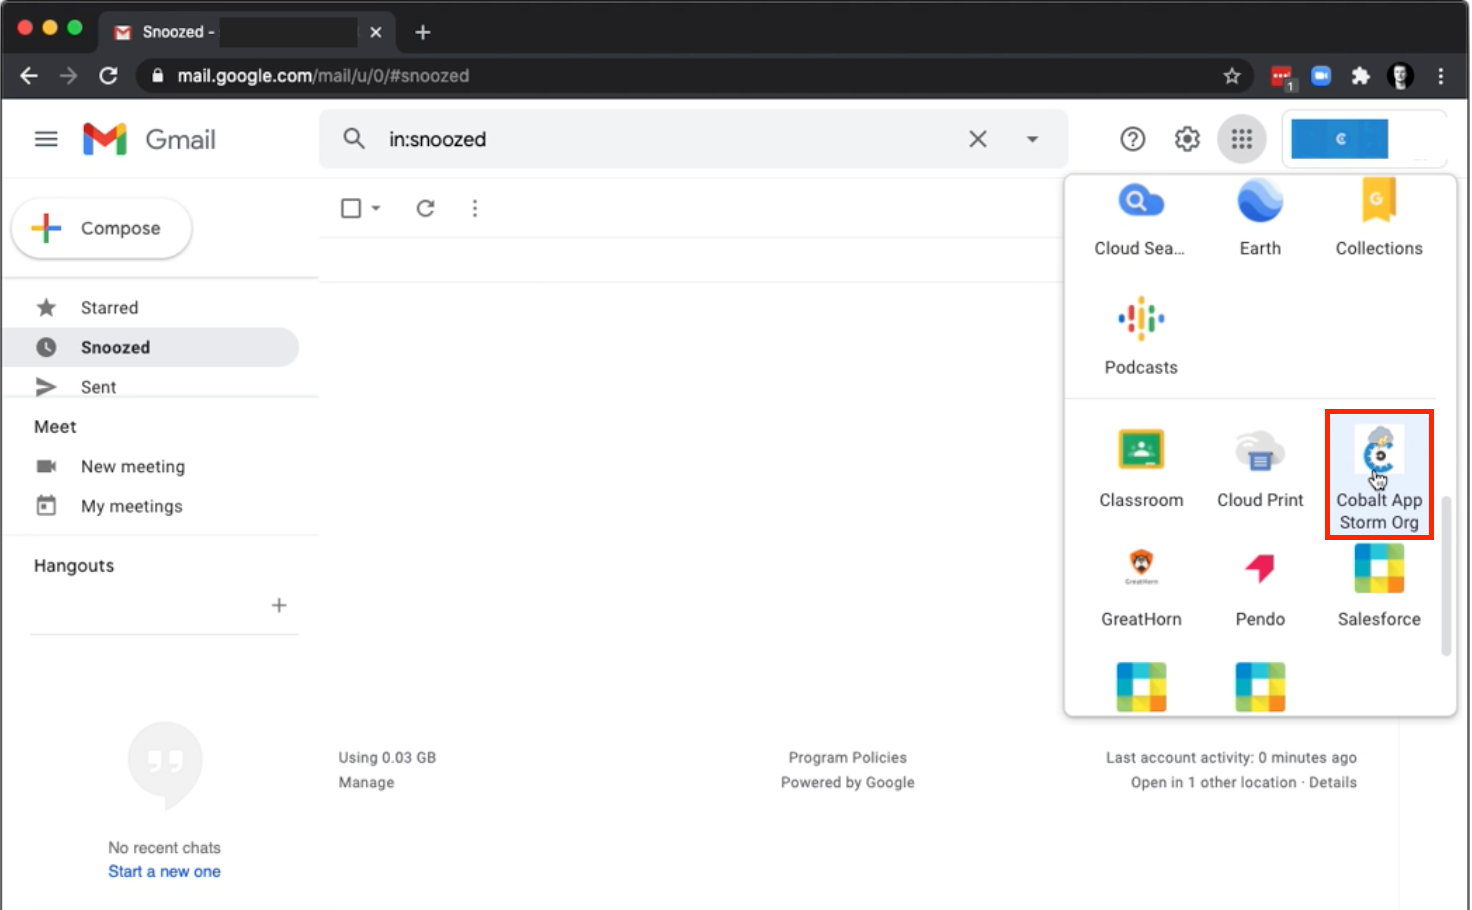Click the Compose button
The width and height of the screenshot is (1472, 910).
coord(102,228)
